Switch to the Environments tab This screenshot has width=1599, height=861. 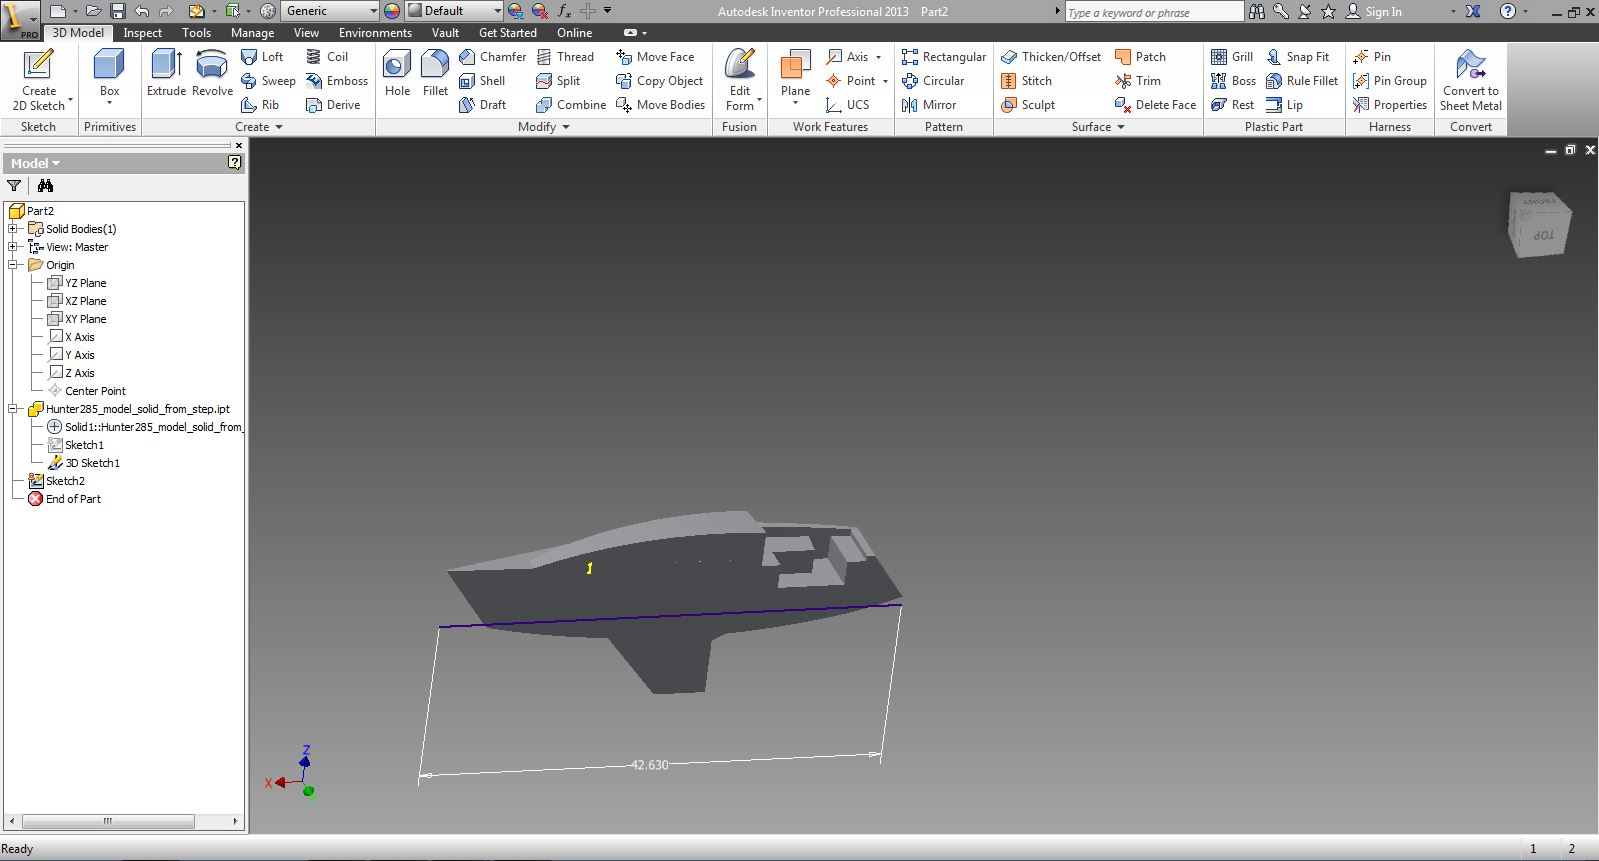375,33
